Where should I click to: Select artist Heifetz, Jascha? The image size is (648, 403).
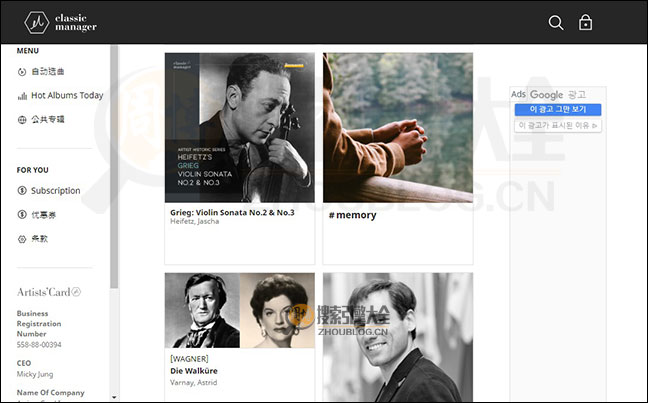(195, 222)
